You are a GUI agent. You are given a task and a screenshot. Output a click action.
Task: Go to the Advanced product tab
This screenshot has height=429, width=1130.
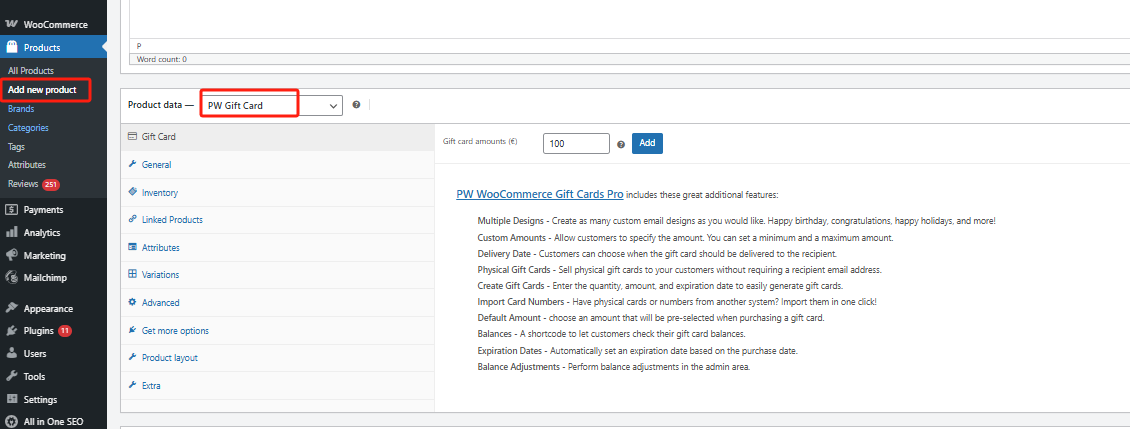pos(160,302)
